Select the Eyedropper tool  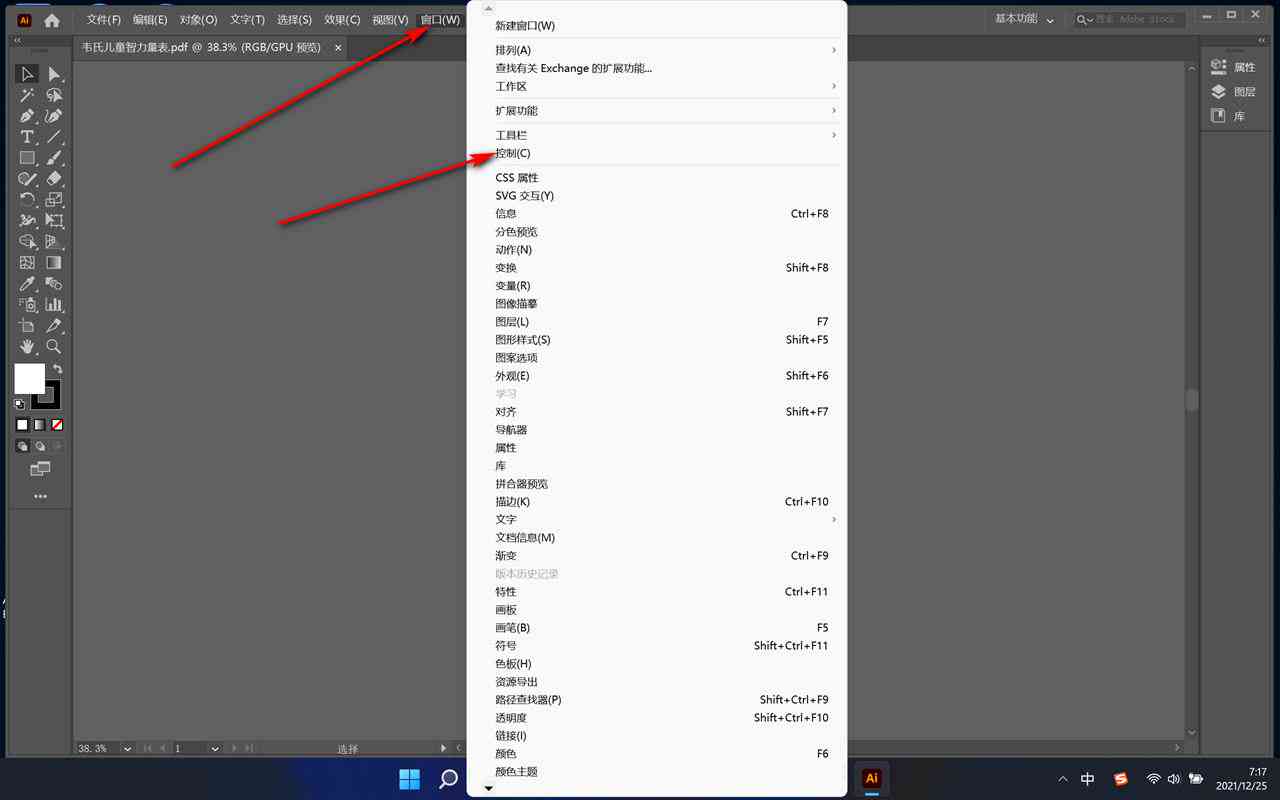pos(27,284)
